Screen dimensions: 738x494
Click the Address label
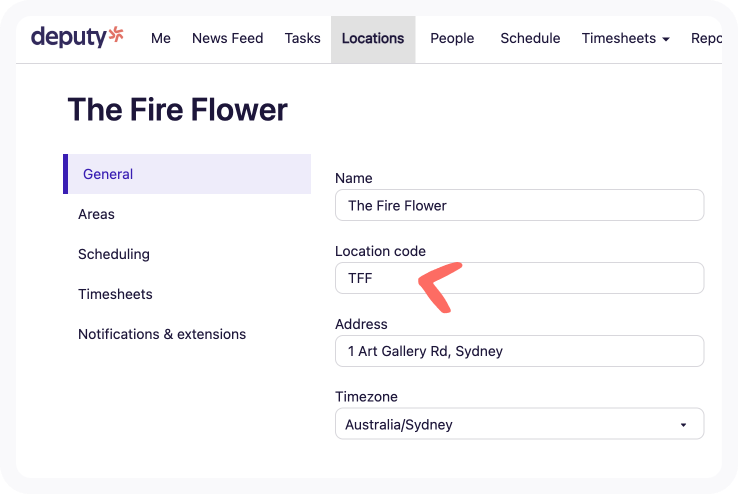tap(361, 324)
